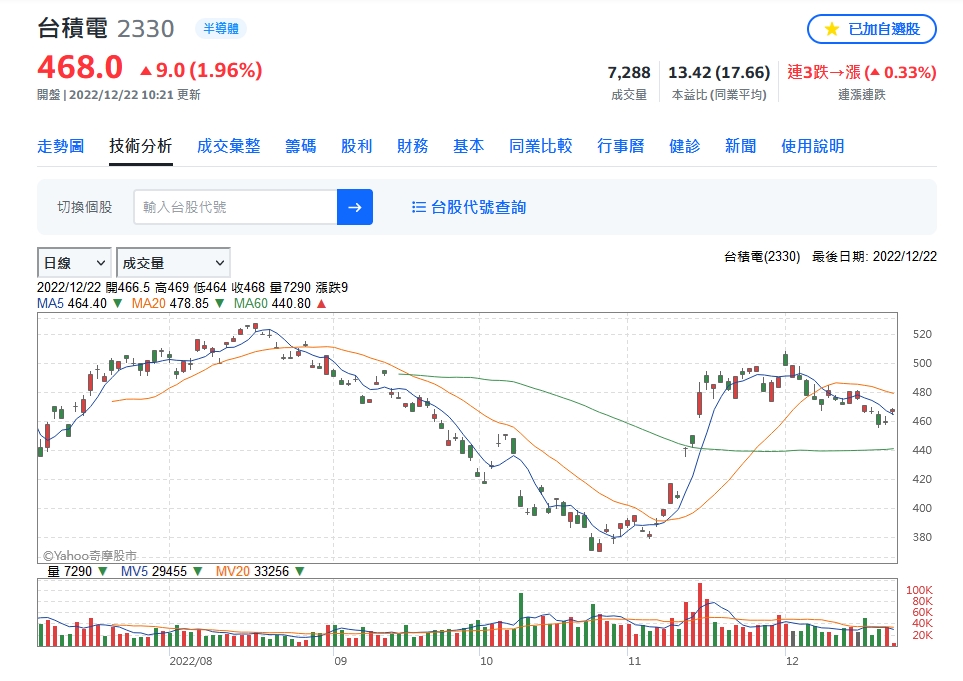Click the 2022/08 x-axis label
The image size is (963, 681).
191,661
